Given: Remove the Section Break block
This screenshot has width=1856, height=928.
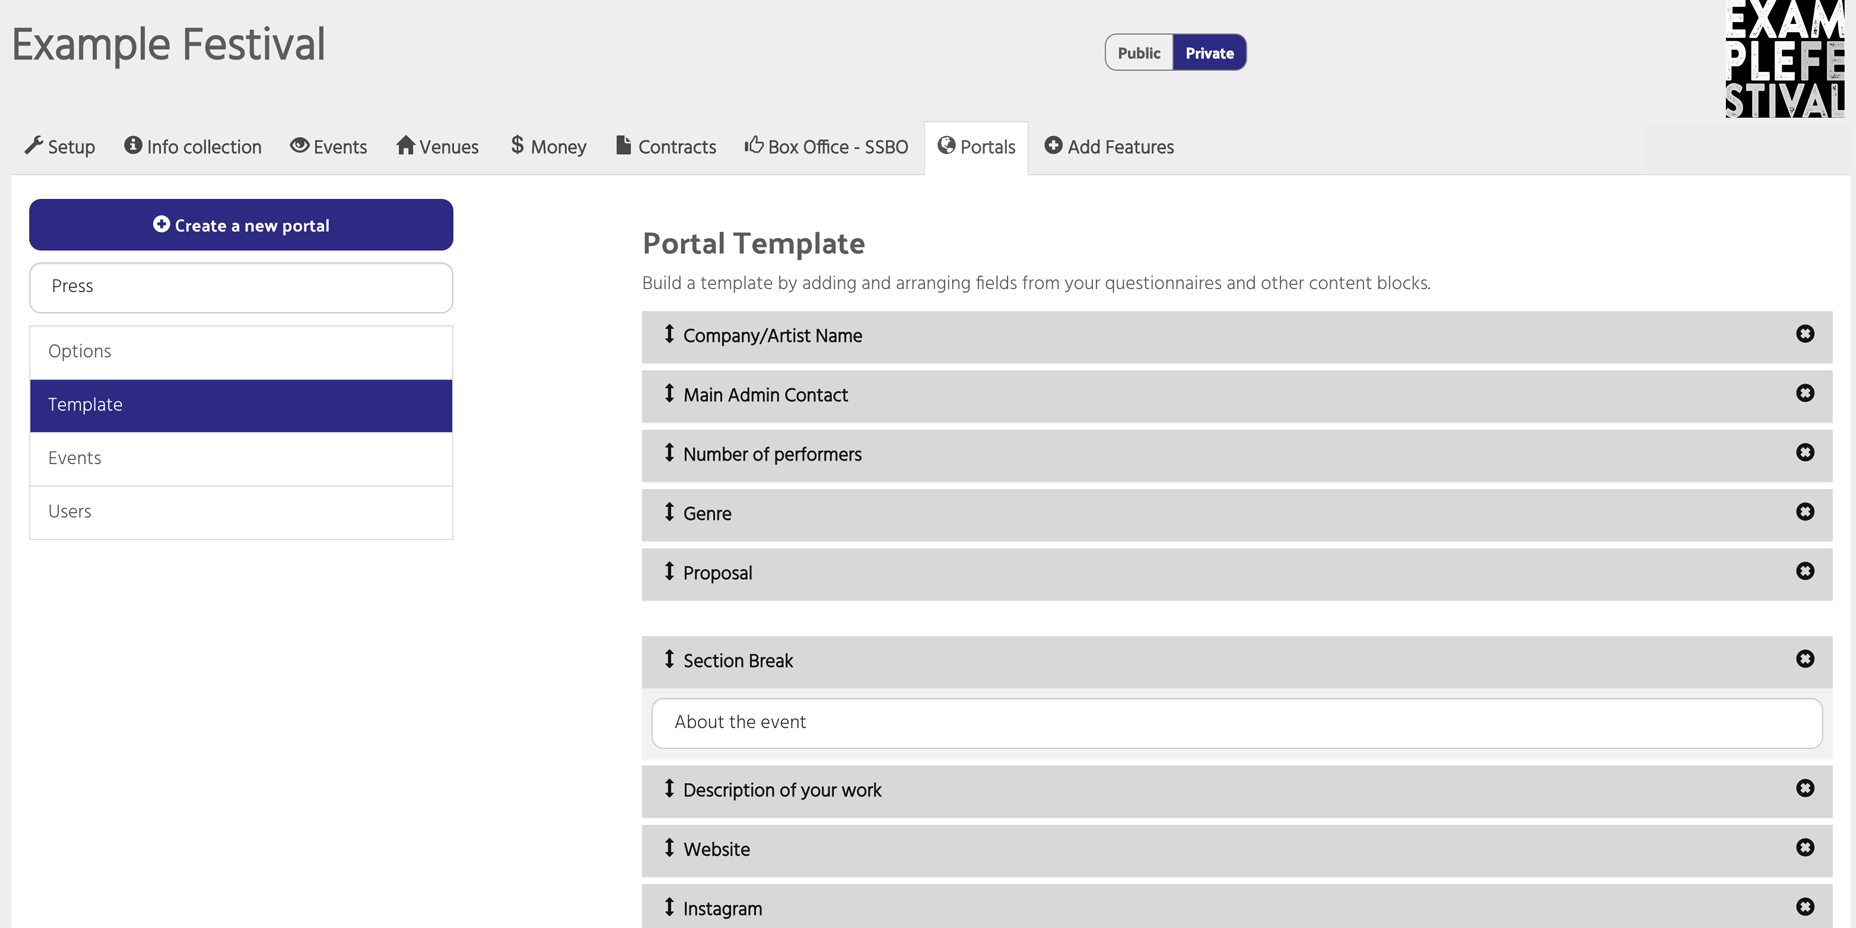Looking at the screenshot, I should (x=1805, y=659).
